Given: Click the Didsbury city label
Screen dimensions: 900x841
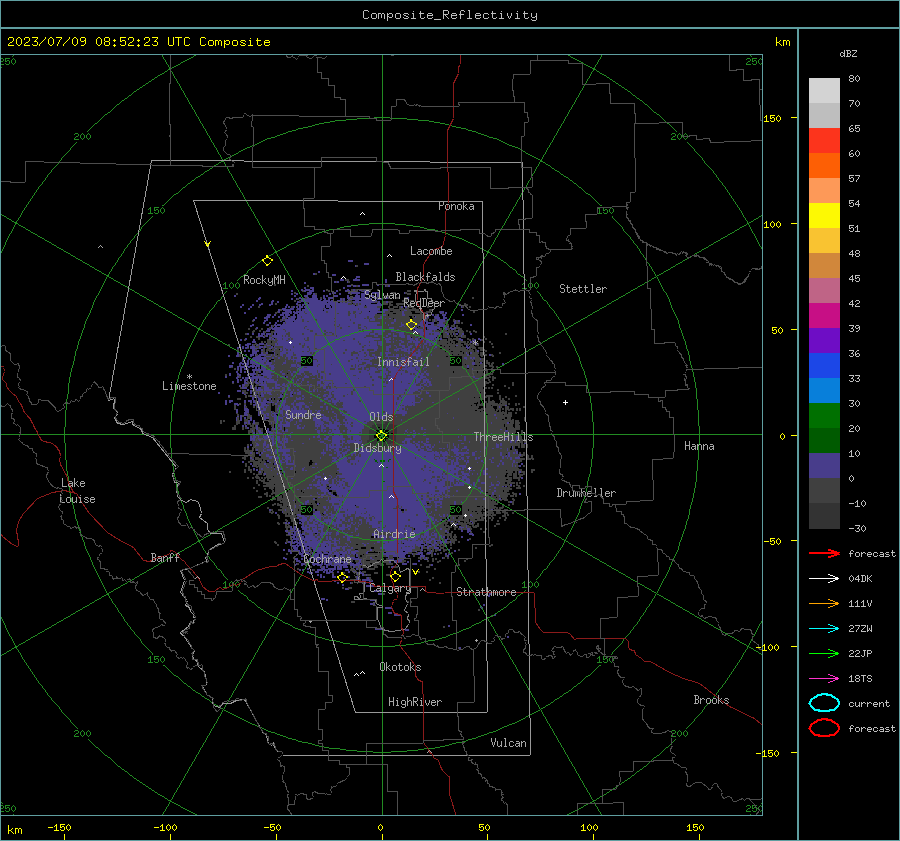Looking at the screenshot, I should [377, 448].
